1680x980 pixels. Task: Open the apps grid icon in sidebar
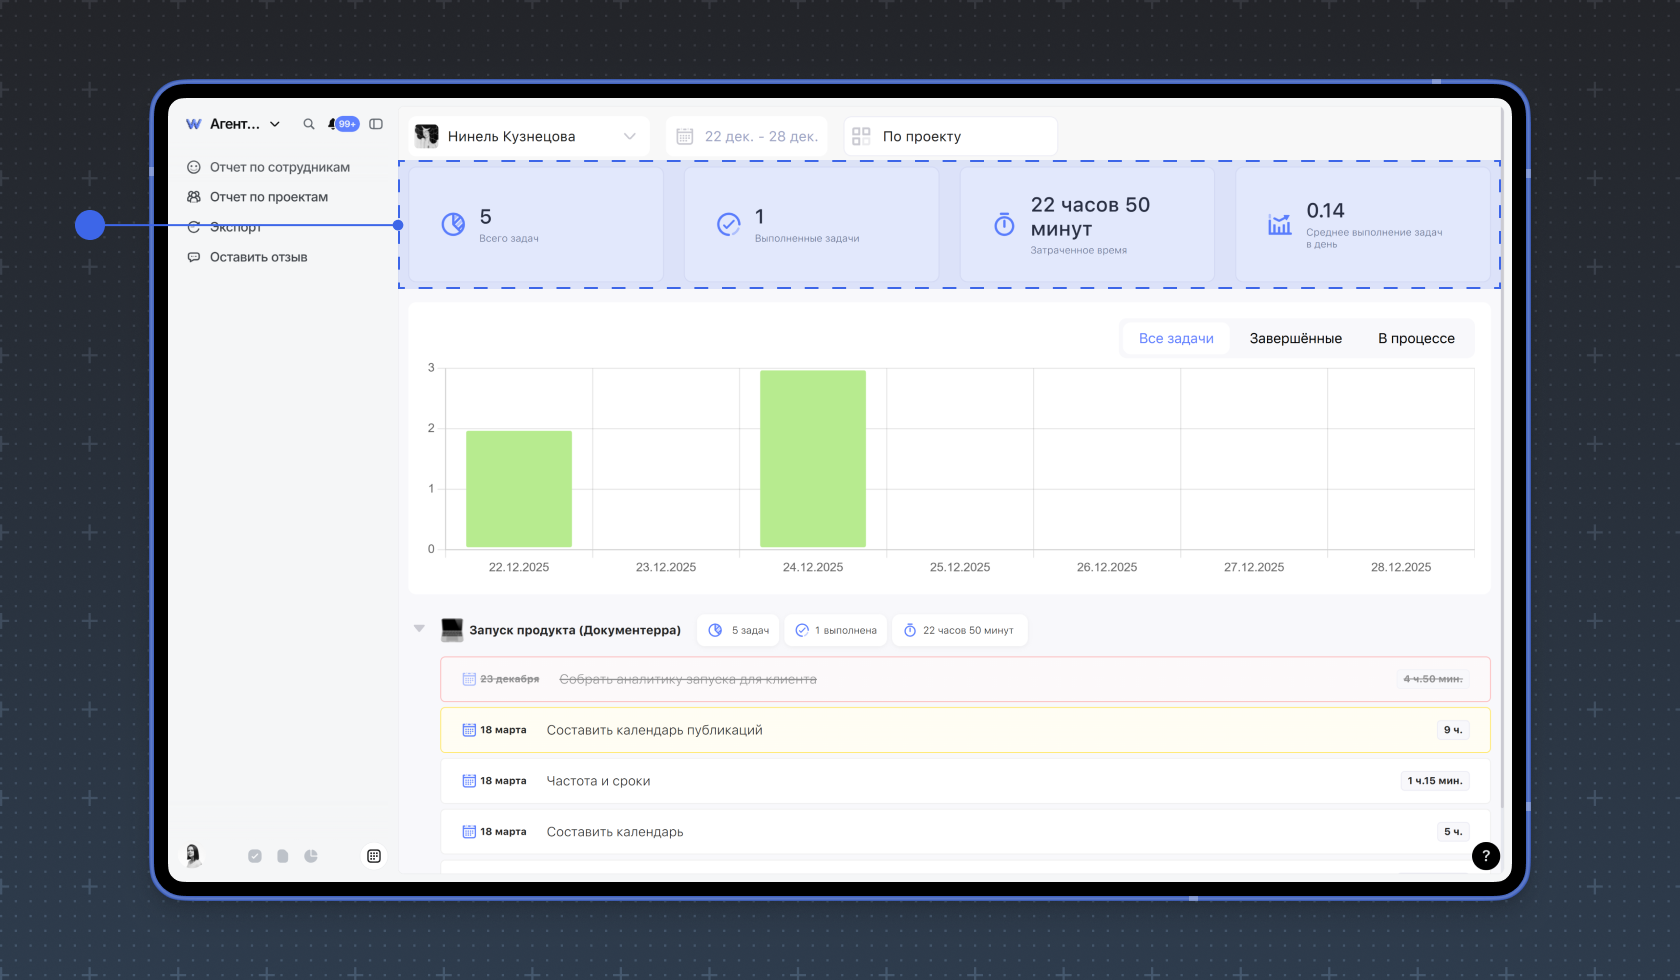pyautogui.click(x=374, y=856)
